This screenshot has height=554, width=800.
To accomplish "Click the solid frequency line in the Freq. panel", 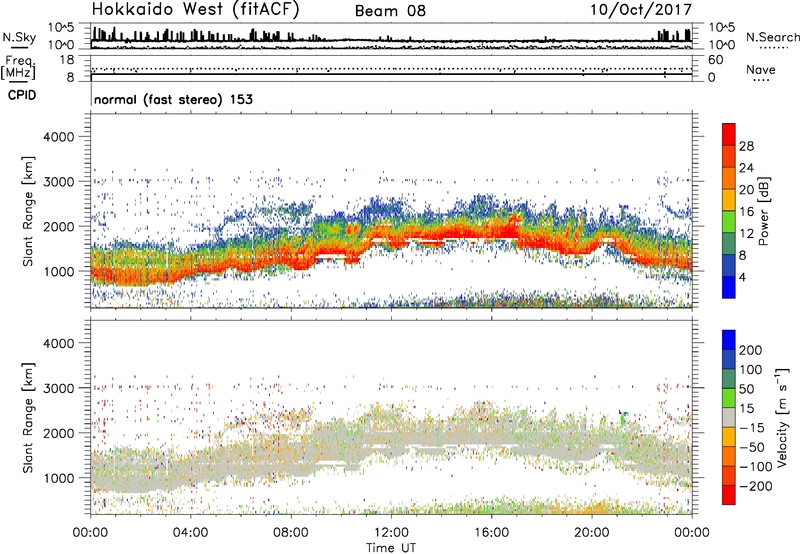I will [391, 74].
